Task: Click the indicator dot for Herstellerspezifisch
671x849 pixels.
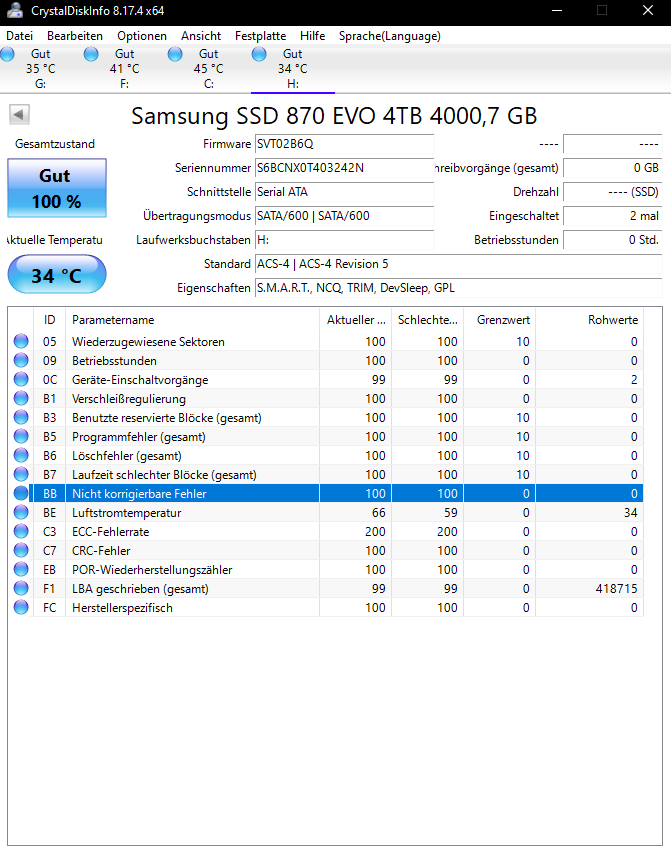Action: 21,607
